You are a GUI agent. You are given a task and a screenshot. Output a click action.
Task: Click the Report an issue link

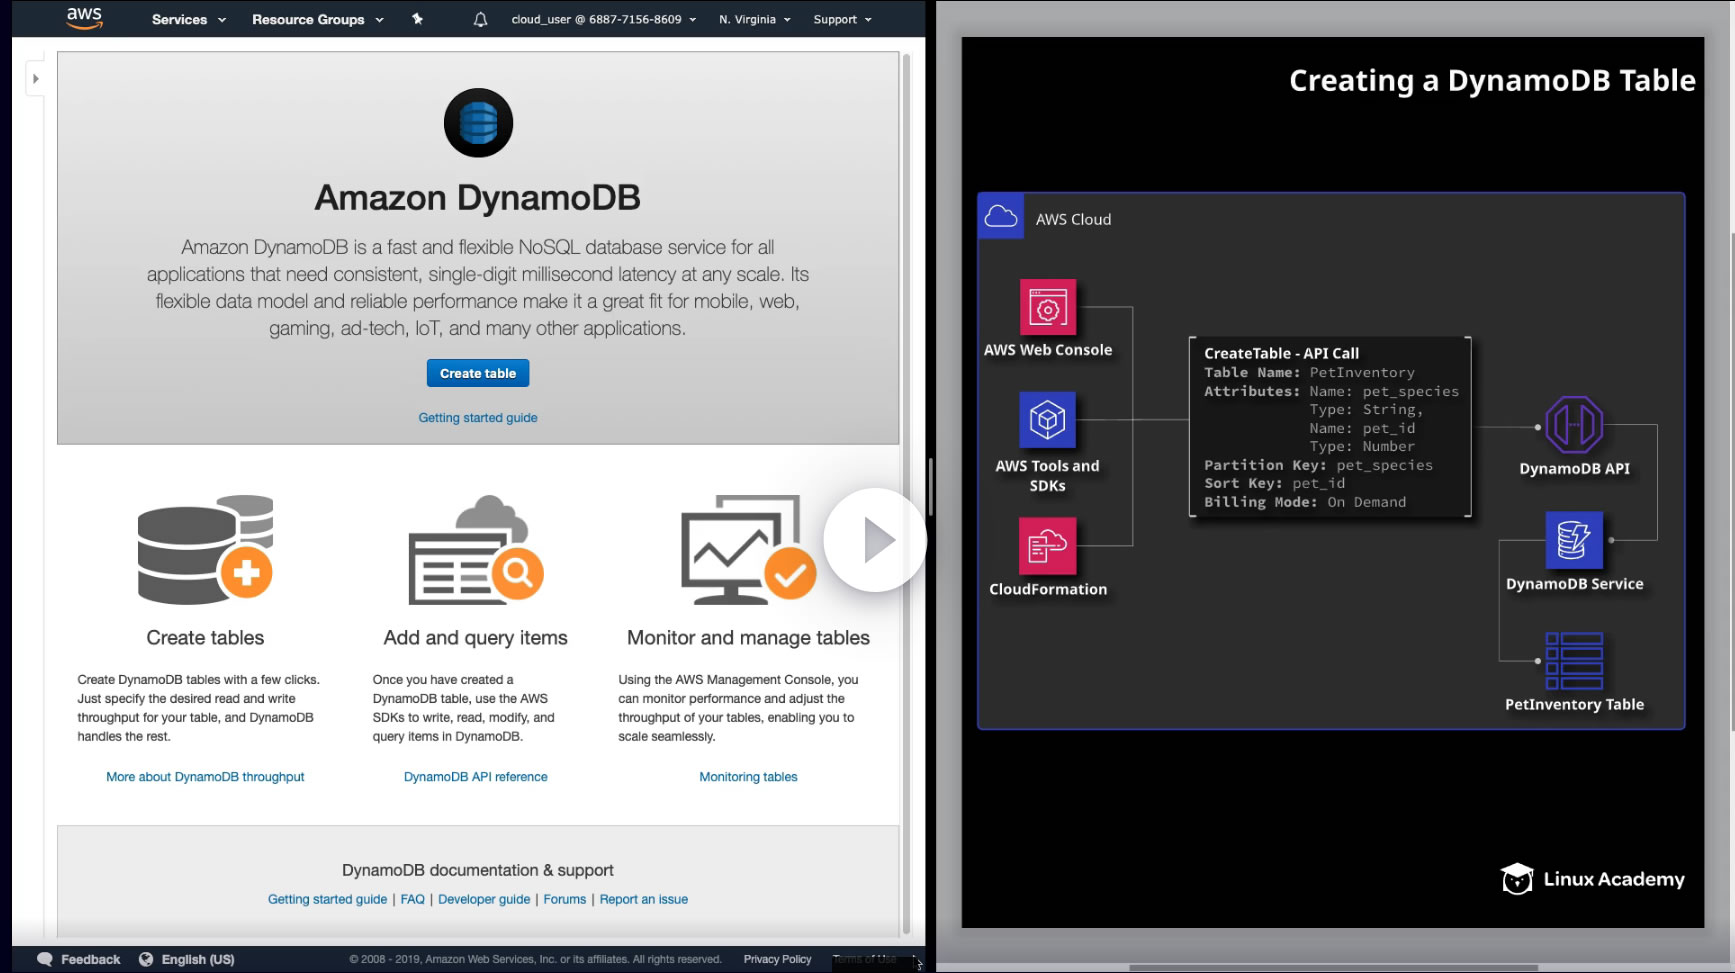[644, 900]
